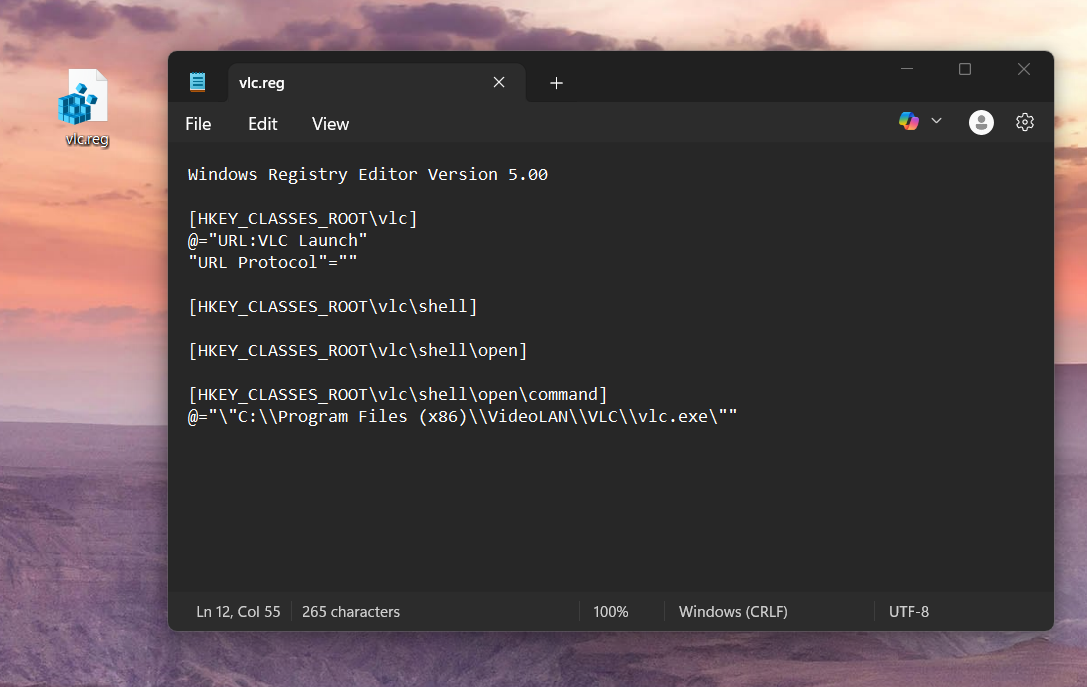The width and height of the screenshot is (1087, 687).
Task: Select the vlc.reg desktop file icon
Action: pos(84,107)
